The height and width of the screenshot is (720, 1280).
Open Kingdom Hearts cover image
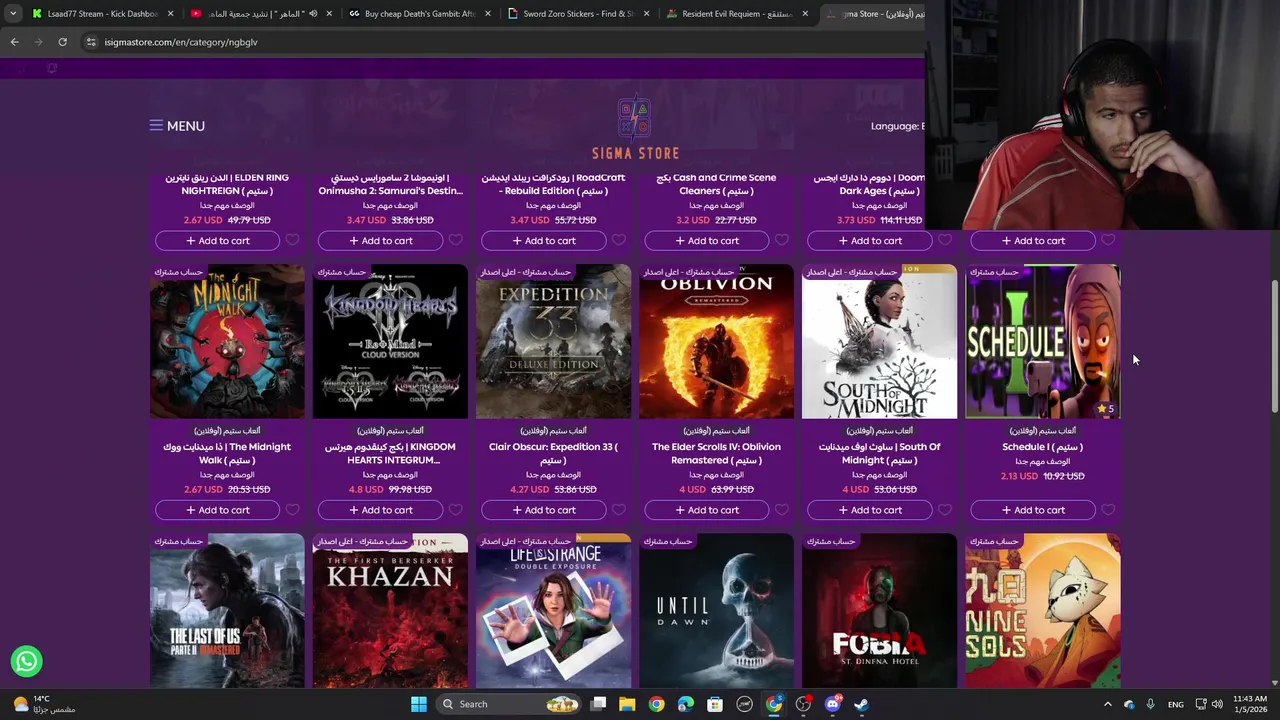[390, 341]
